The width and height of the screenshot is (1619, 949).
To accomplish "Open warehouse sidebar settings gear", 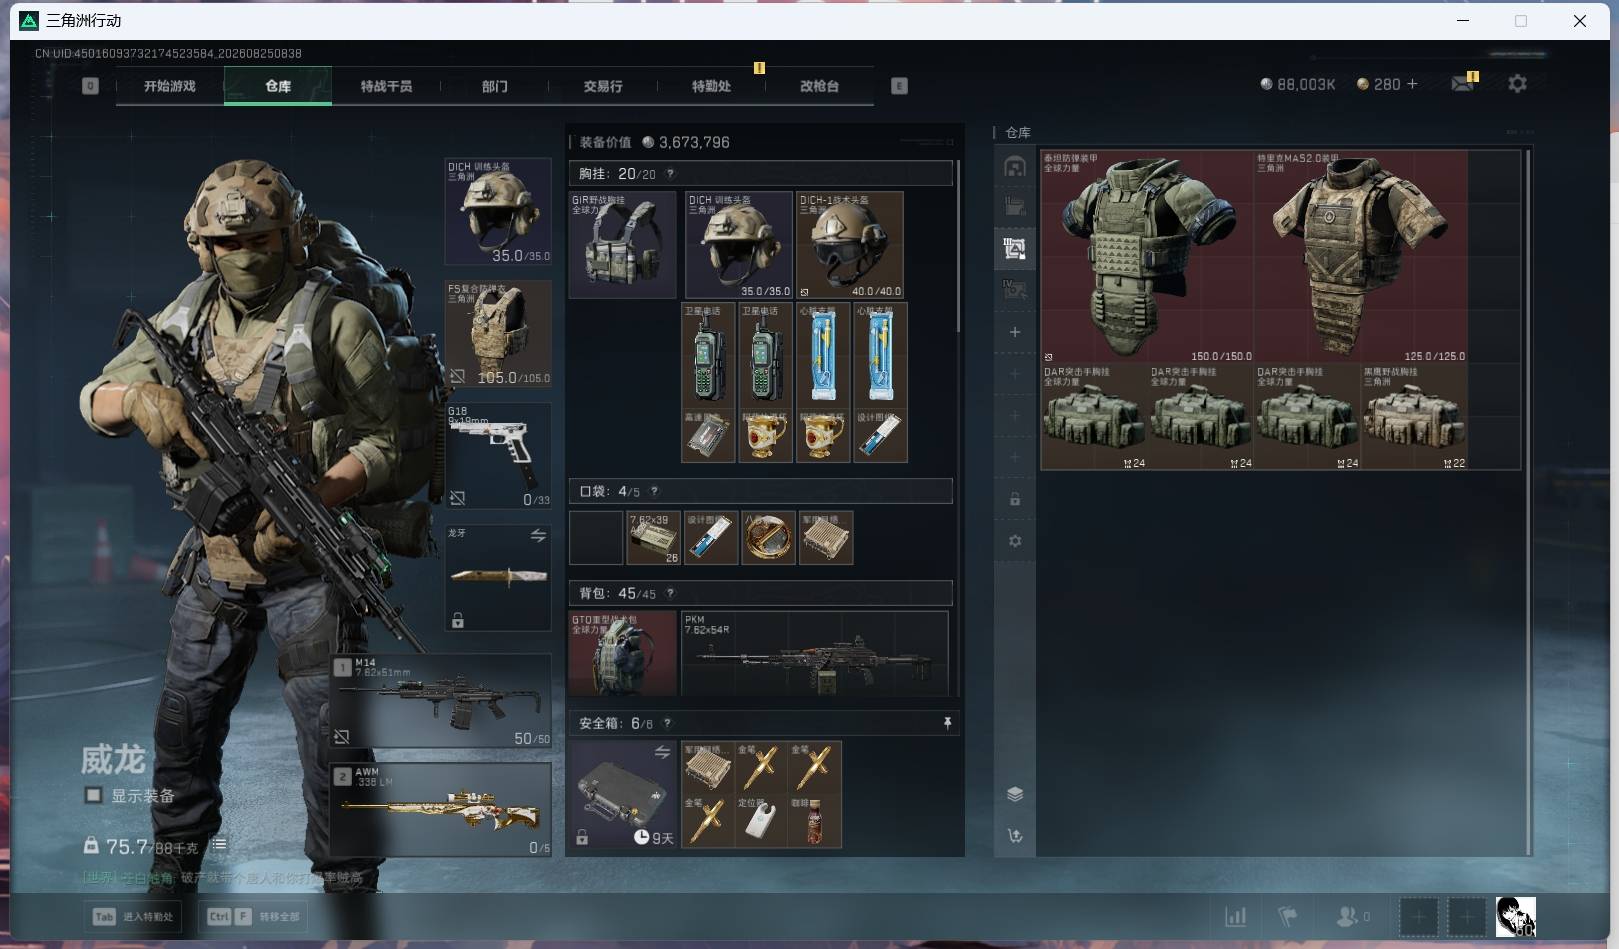I will pos(1015,541).
